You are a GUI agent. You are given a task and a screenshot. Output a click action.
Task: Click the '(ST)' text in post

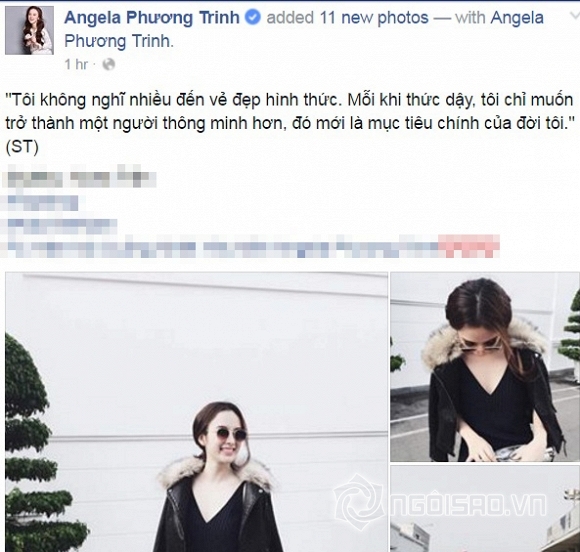(22, 147)
